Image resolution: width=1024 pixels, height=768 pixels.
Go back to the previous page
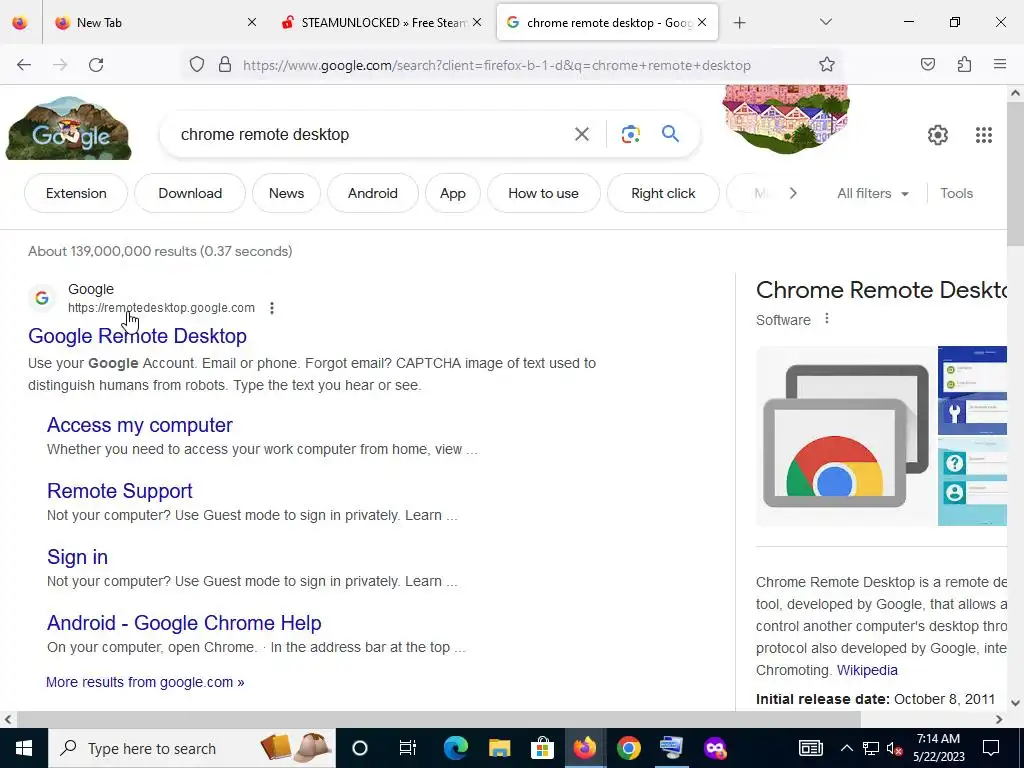coord(24,65)
